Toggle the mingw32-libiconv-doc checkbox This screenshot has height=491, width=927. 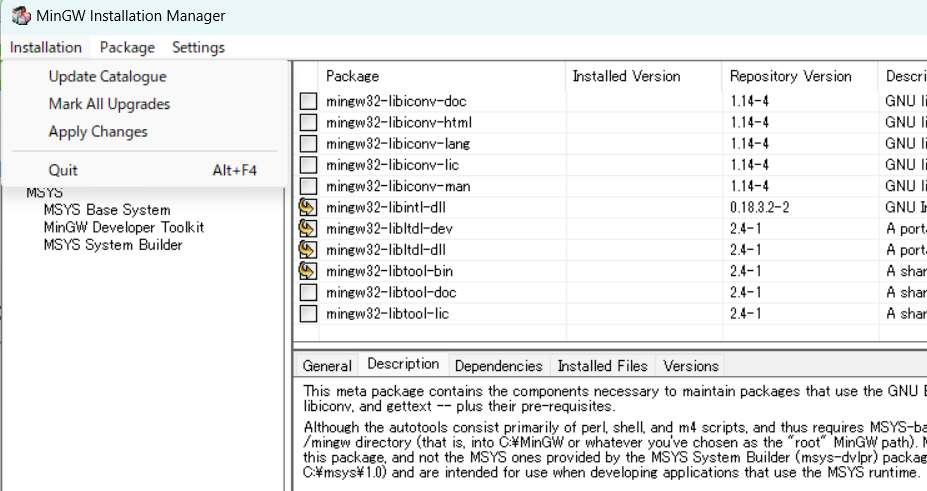[308, 101]
